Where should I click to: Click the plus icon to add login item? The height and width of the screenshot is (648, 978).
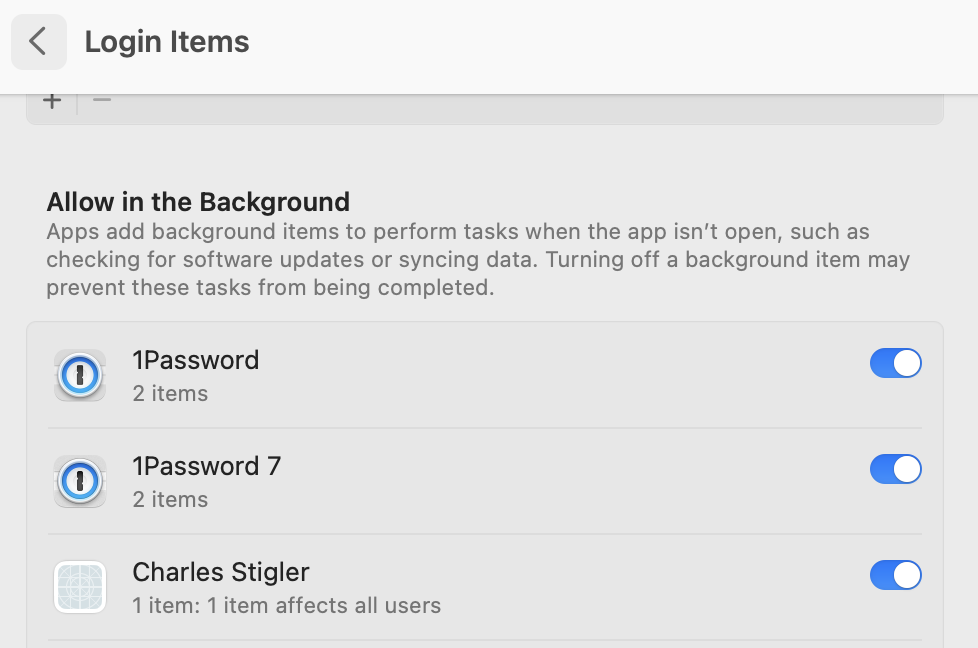pos(51,99)
